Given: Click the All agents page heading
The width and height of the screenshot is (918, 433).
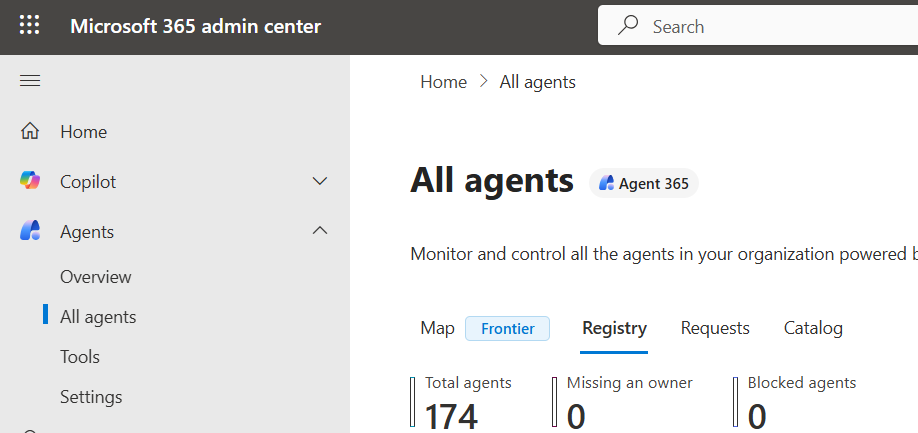Looking at the screenshot, I should tap(492, 180).
